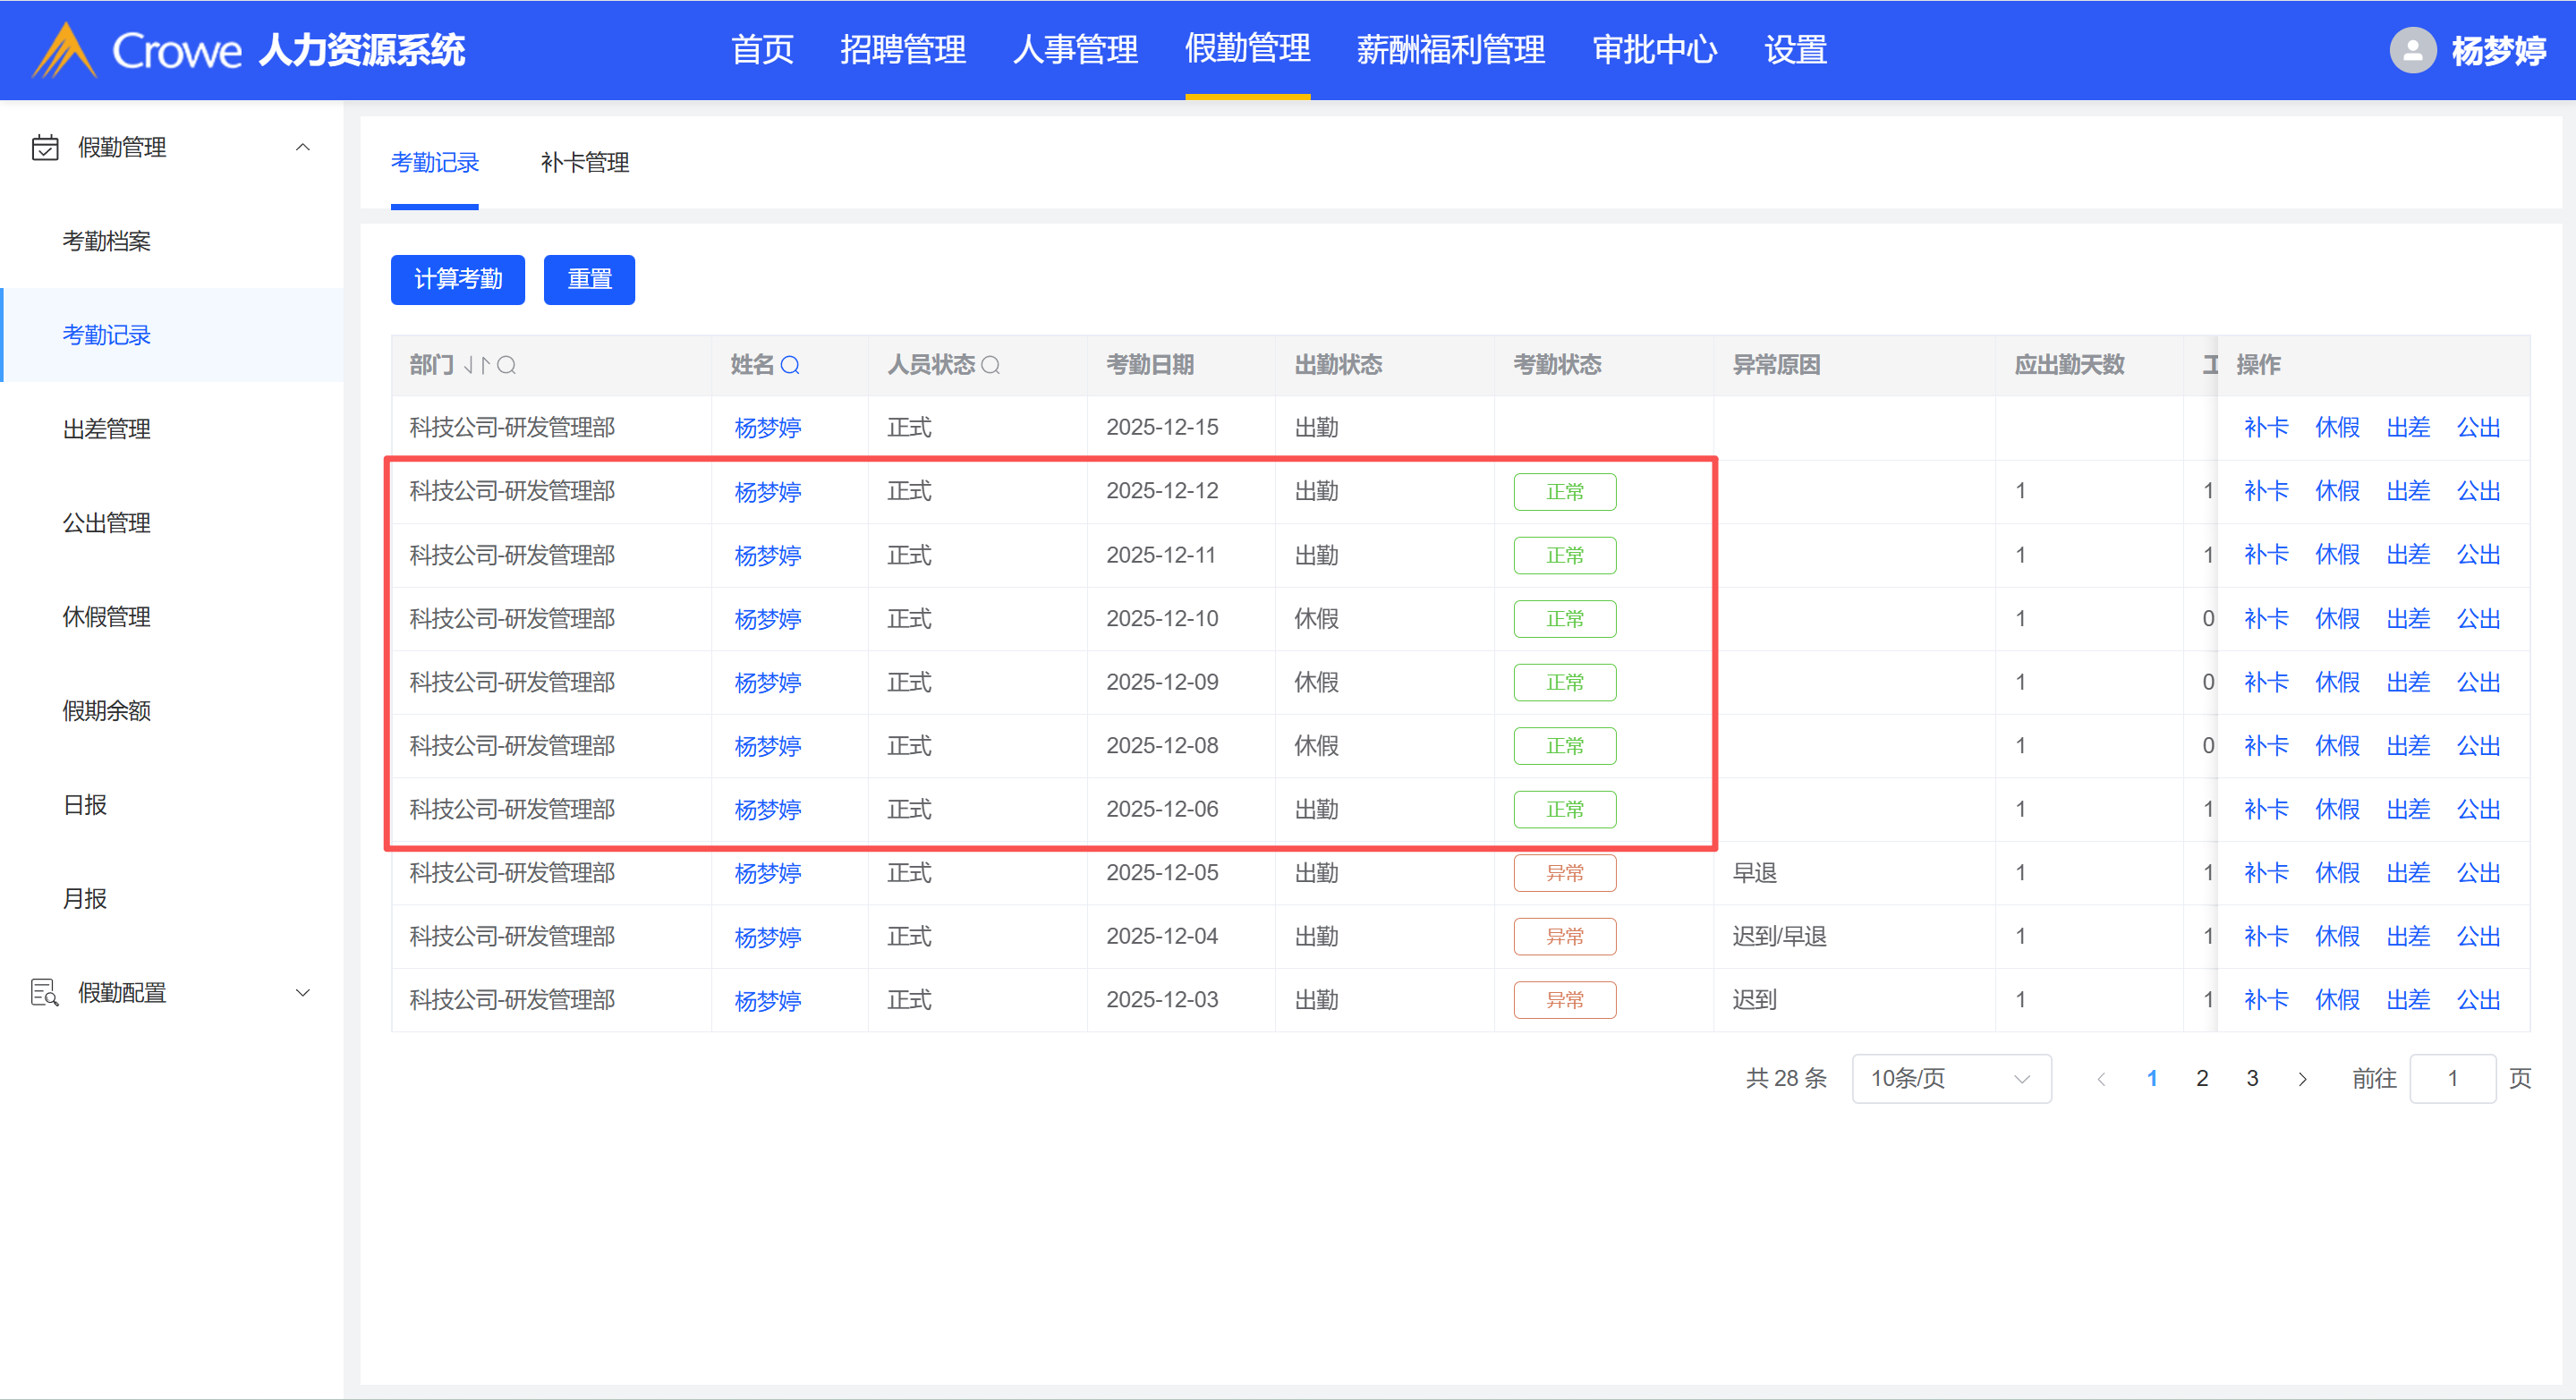Click the 前往 page number input field
Screen dimensions: 2576x1400
tap(2452, 1079)
